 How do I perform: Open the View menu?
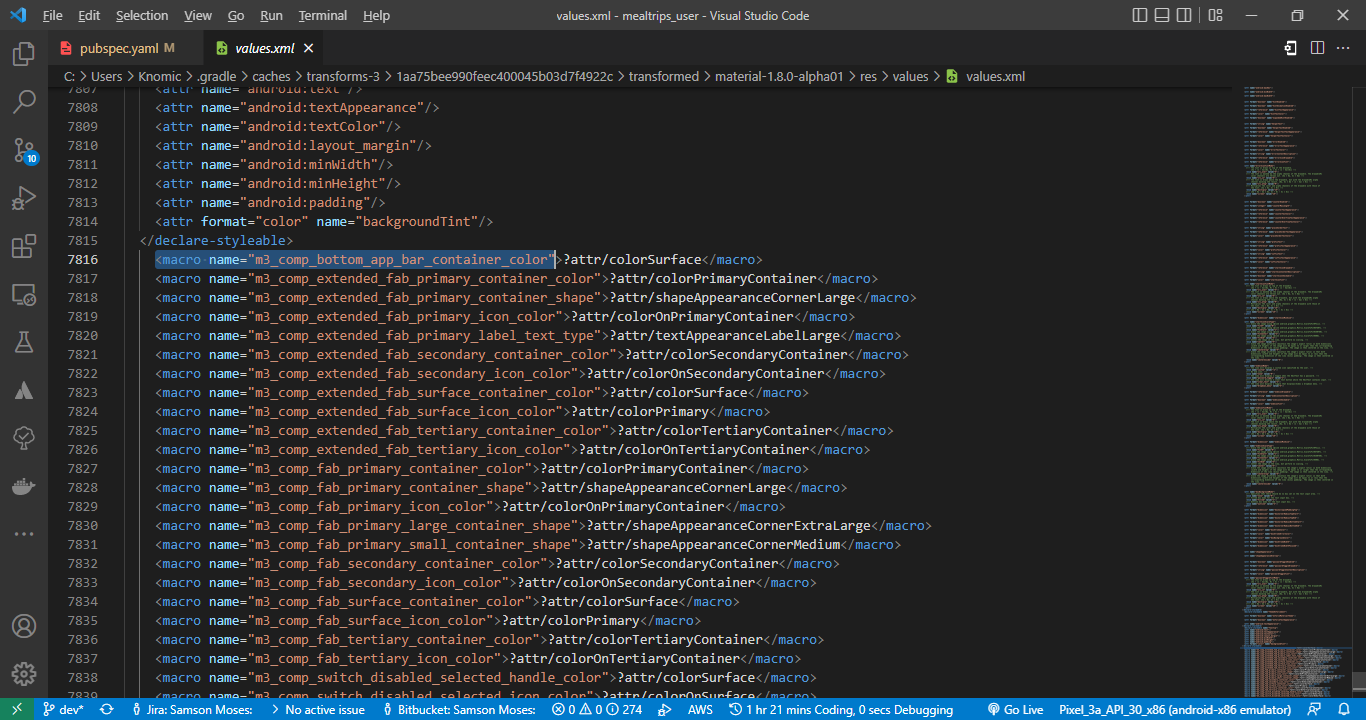(x=198, y=16)
